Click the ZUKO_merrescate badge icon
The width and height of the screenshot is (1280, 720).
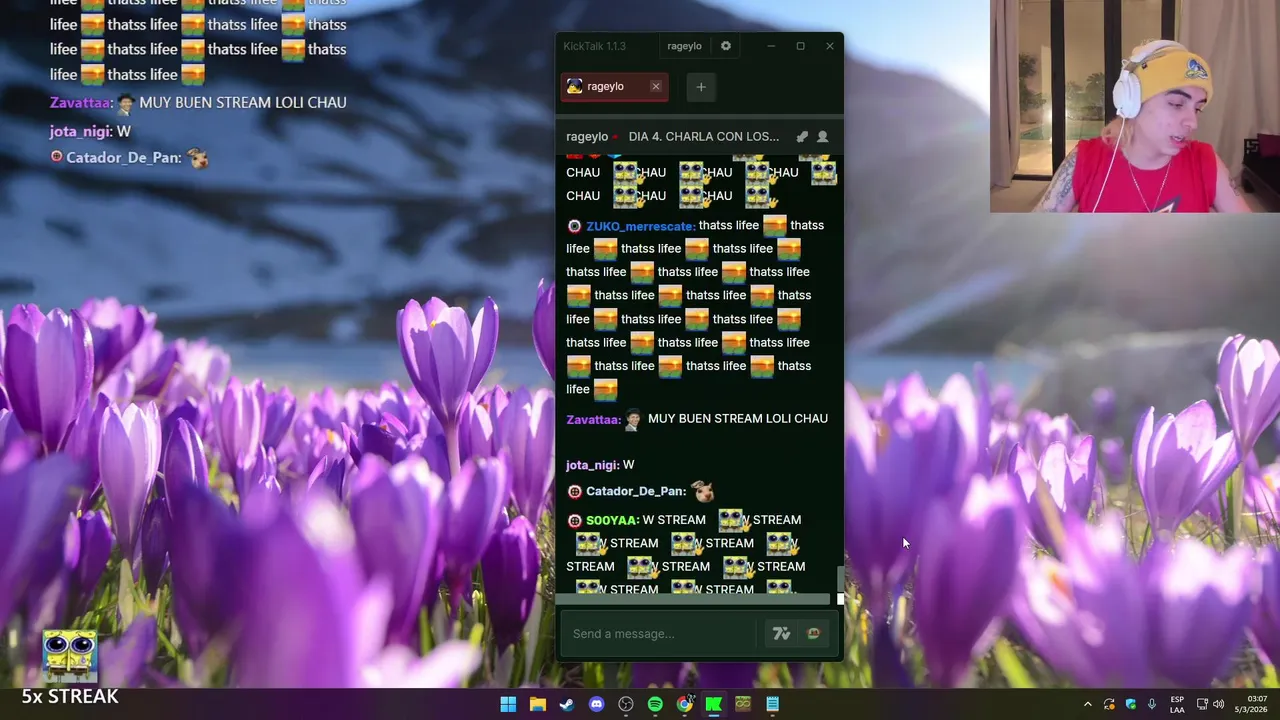point(574,226)
